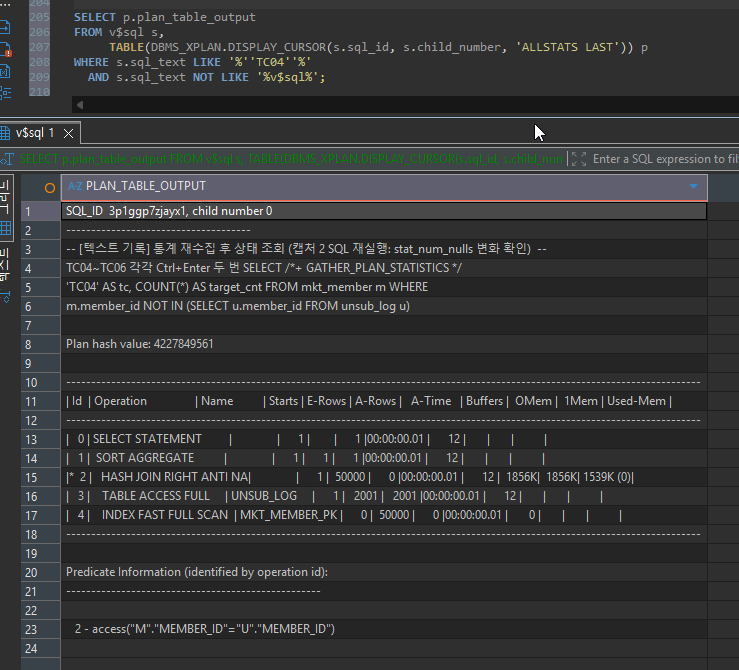Switch to Grid view vertical tab
This screenshot has height=670, width=739.
(x=6, y=208)
